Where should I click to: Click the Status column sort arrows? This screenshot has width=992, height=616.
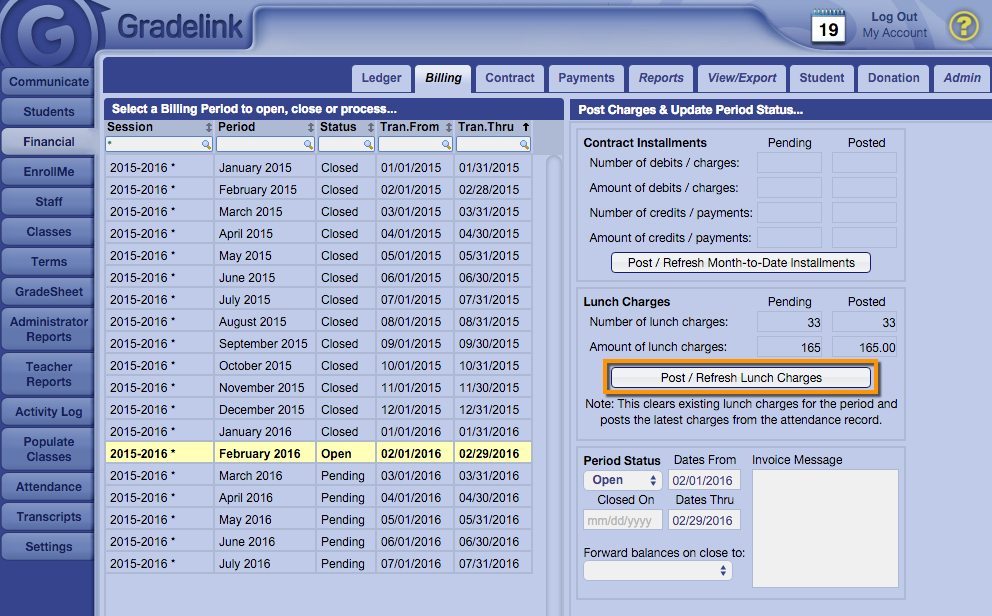click(368, 128)
